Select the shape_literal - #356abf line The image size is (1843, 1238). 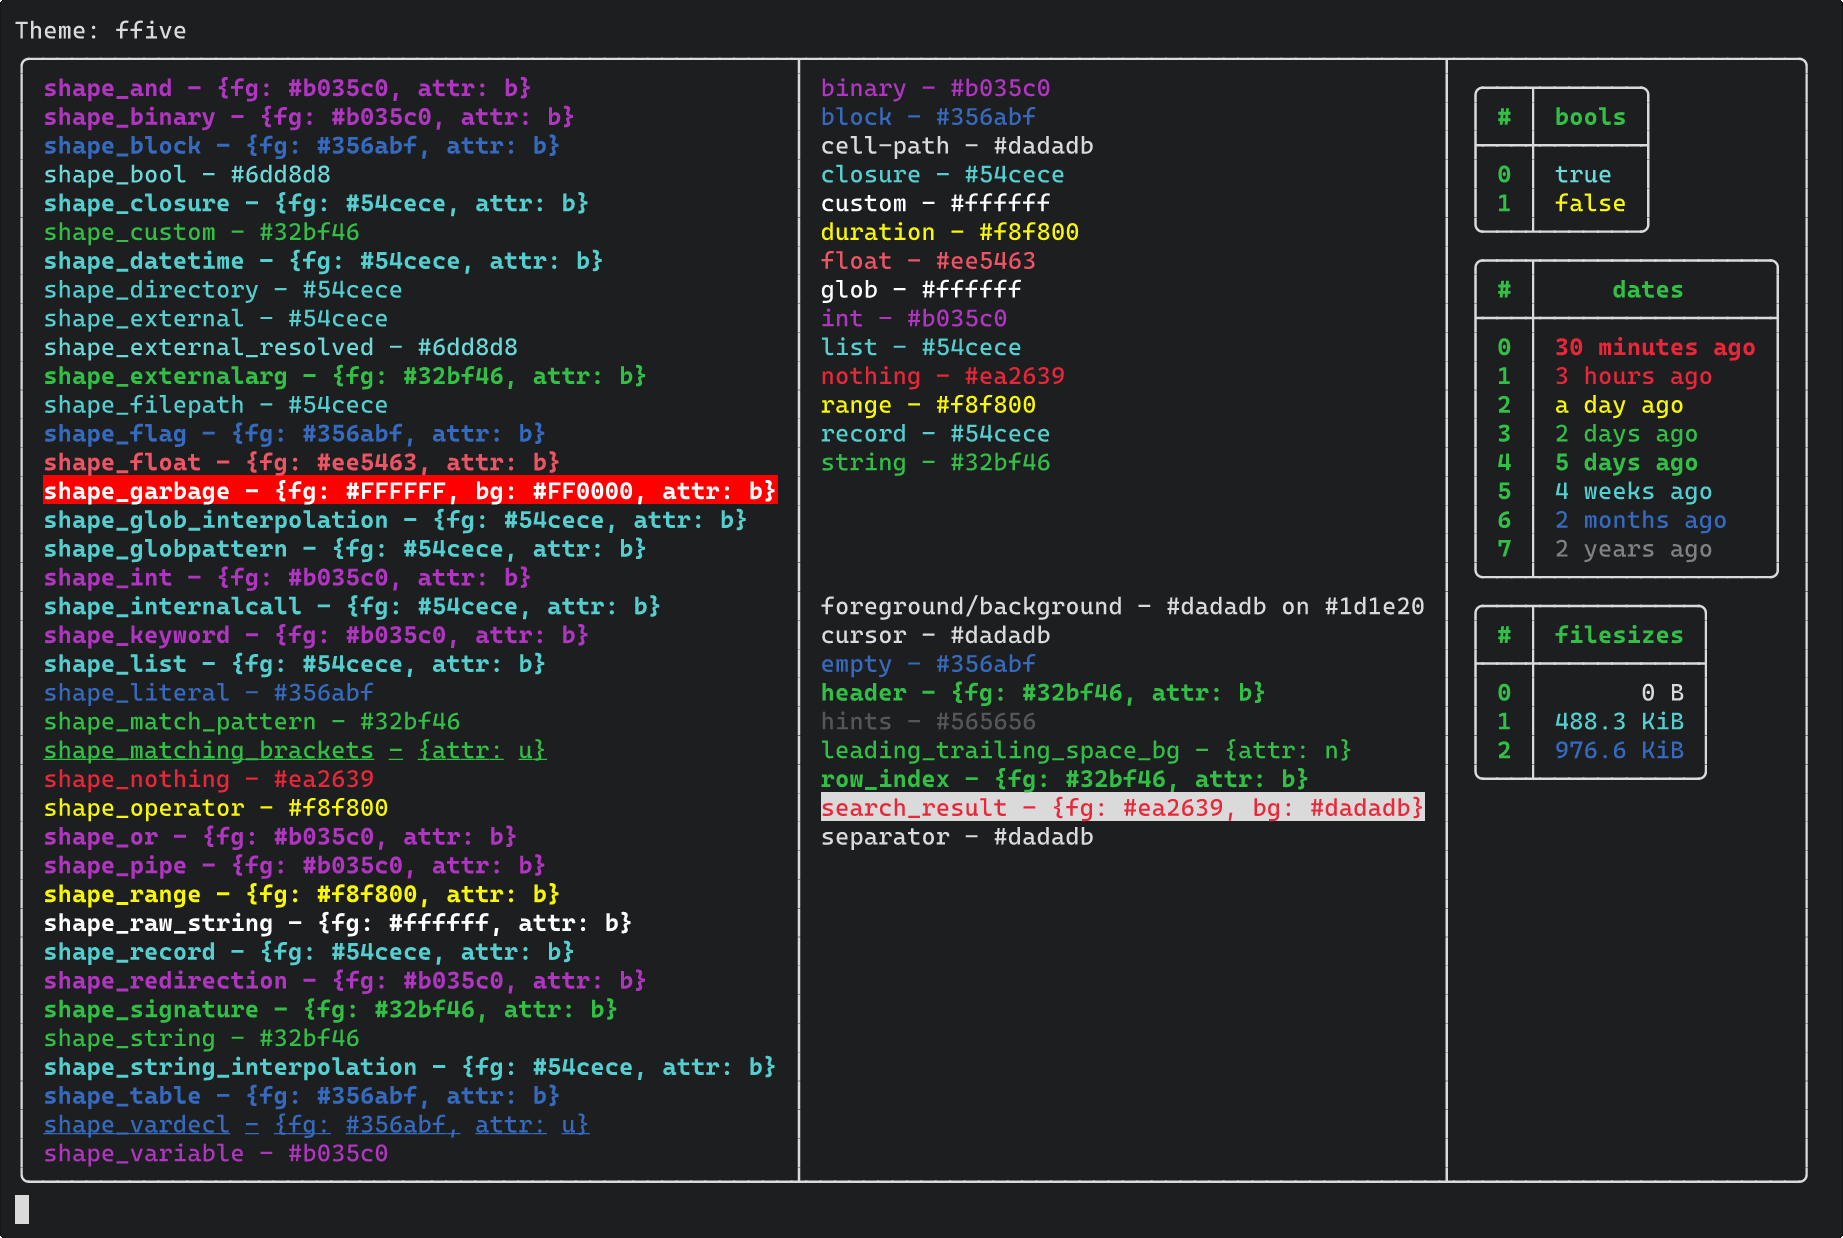[208, 693]
